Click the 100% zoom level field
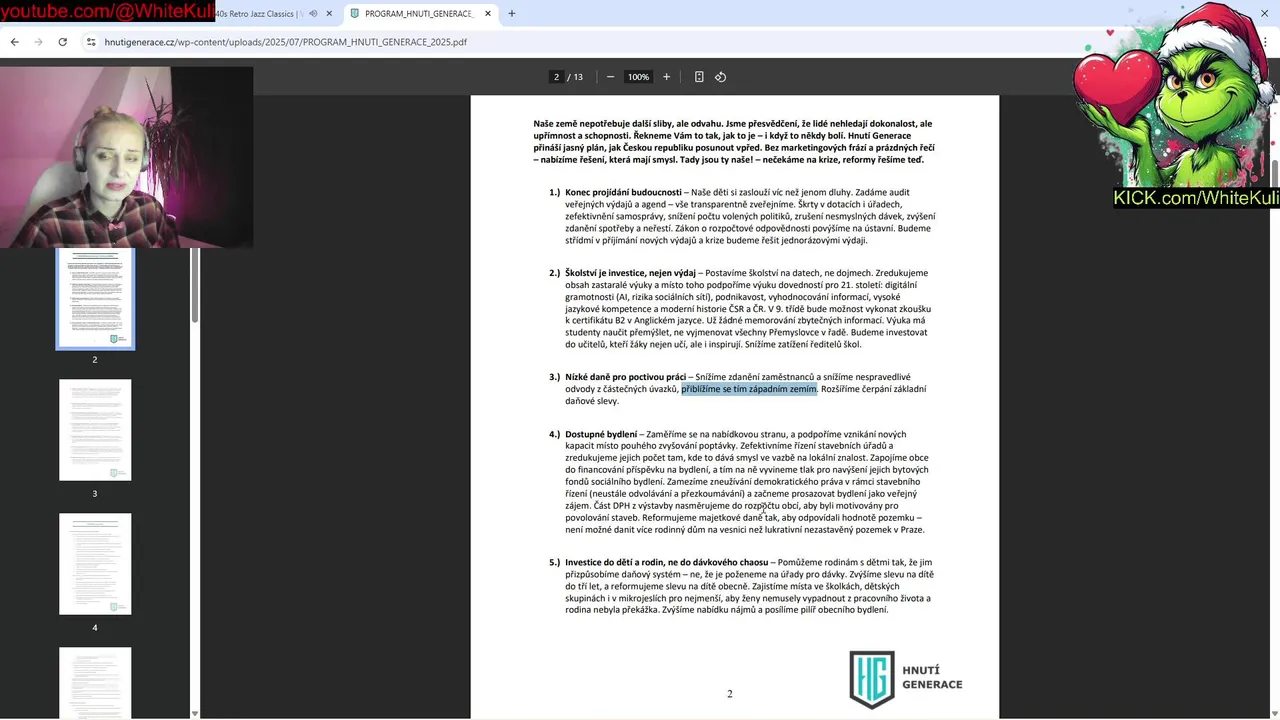1280x720 pixels. pos(638,77)
